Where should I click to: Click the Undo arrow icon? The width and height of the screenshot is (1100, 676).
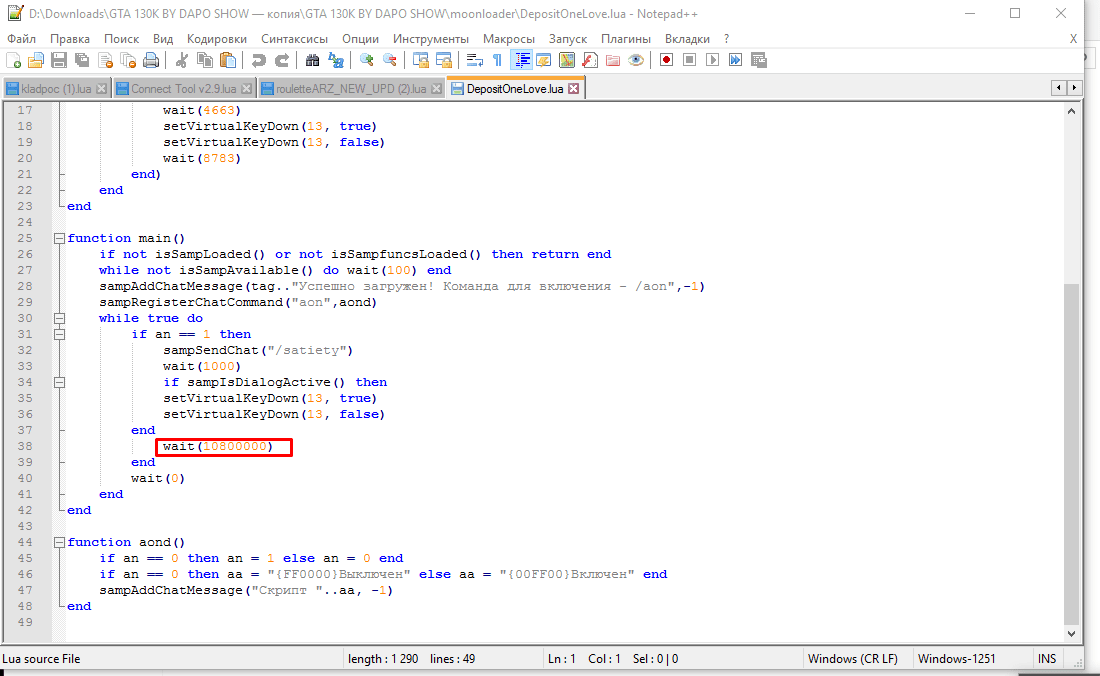tap(259, 60)
